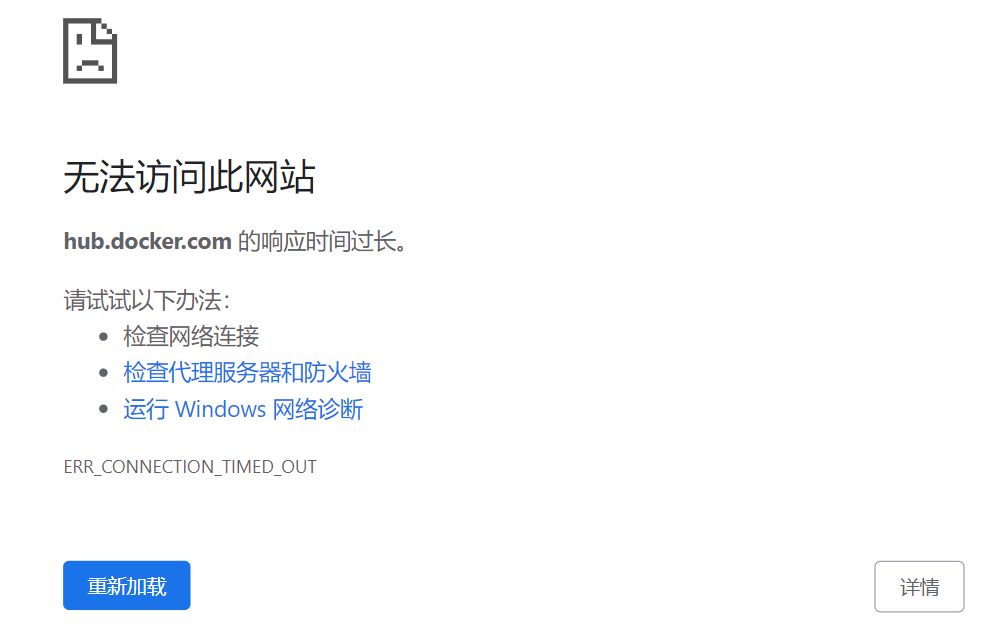Viewport: 1008px width, 638px height.
Task: Click the 检查网络连接 list item
Action: (x=191, y=336)
